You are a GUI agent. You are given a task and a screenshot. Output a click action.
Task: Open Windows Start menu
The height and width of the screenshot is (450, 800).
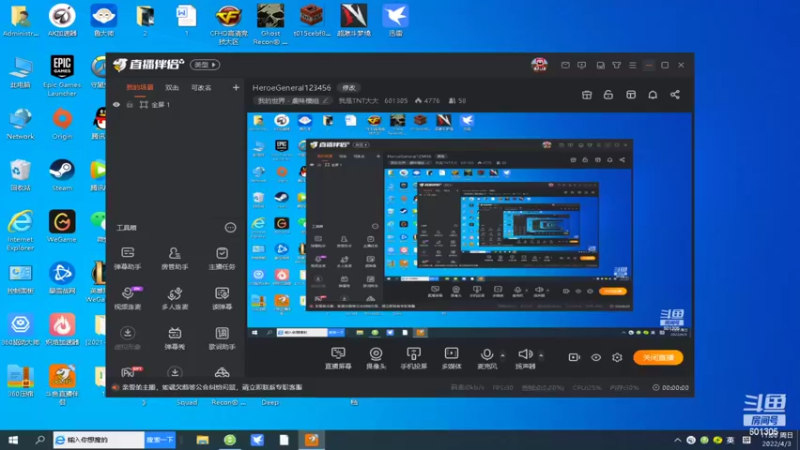tap(13, 440)
